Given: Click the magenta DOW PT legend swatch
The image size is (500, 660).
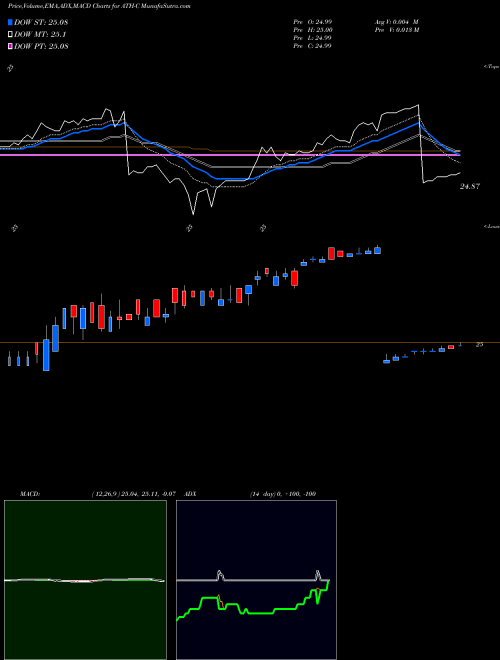Looking at the screenshot, I should click(x=11, y=46).
